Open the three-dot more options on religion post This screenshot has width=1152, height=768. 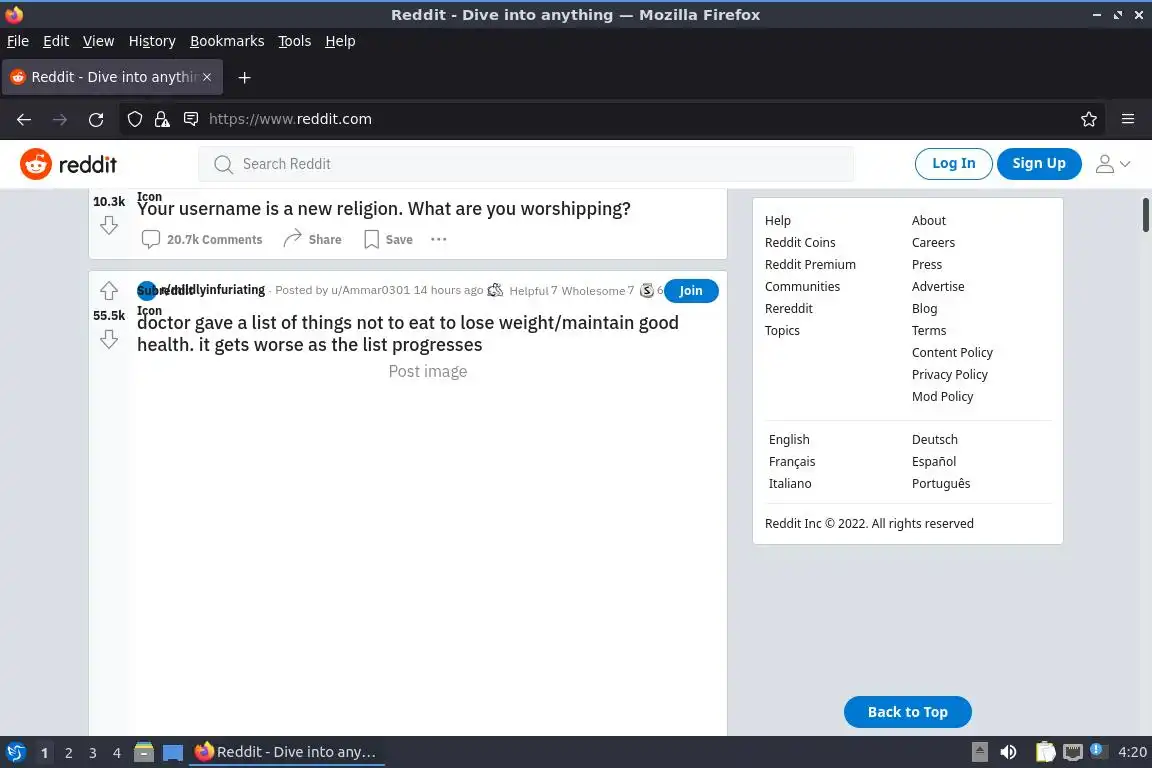point(439,240)
